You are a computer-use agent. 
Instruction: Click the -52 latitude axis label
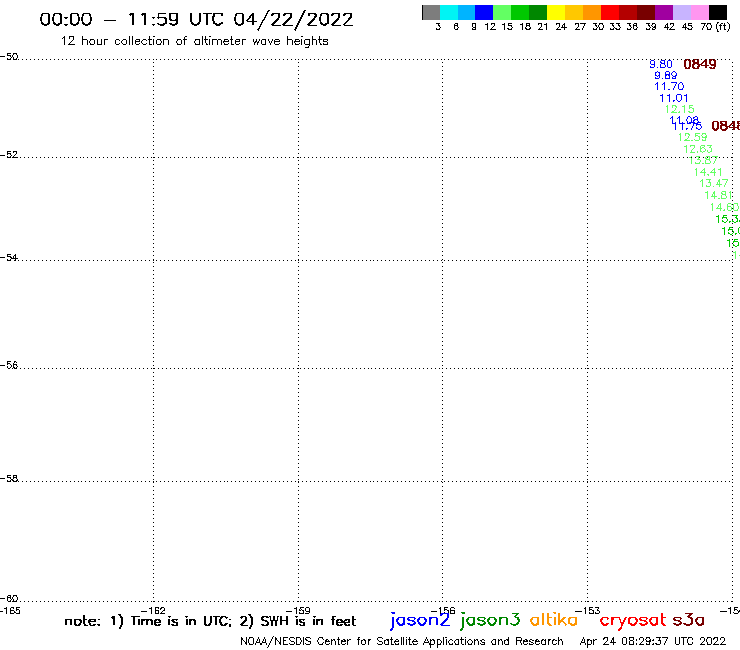tap(9, 155)
